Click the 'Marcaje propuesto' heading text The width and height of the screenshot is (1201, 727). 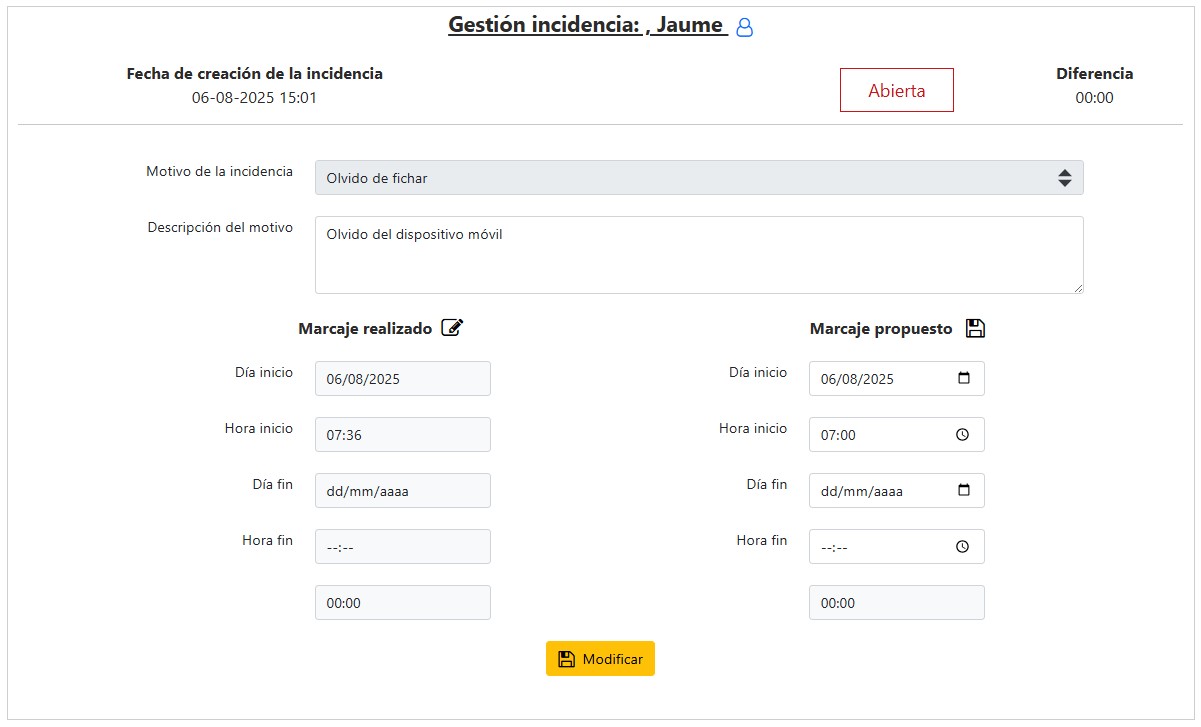[x=881, y=328]
